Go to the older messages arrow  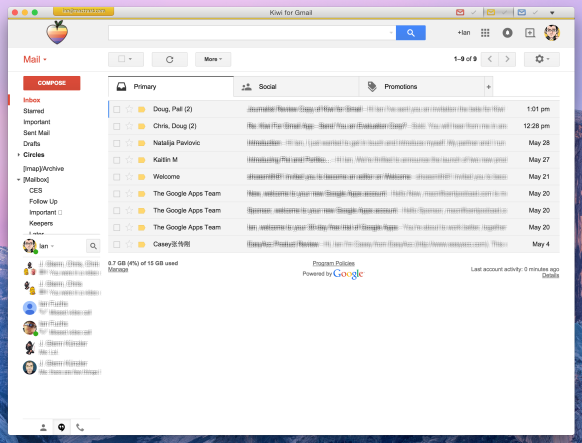[507, 59]
